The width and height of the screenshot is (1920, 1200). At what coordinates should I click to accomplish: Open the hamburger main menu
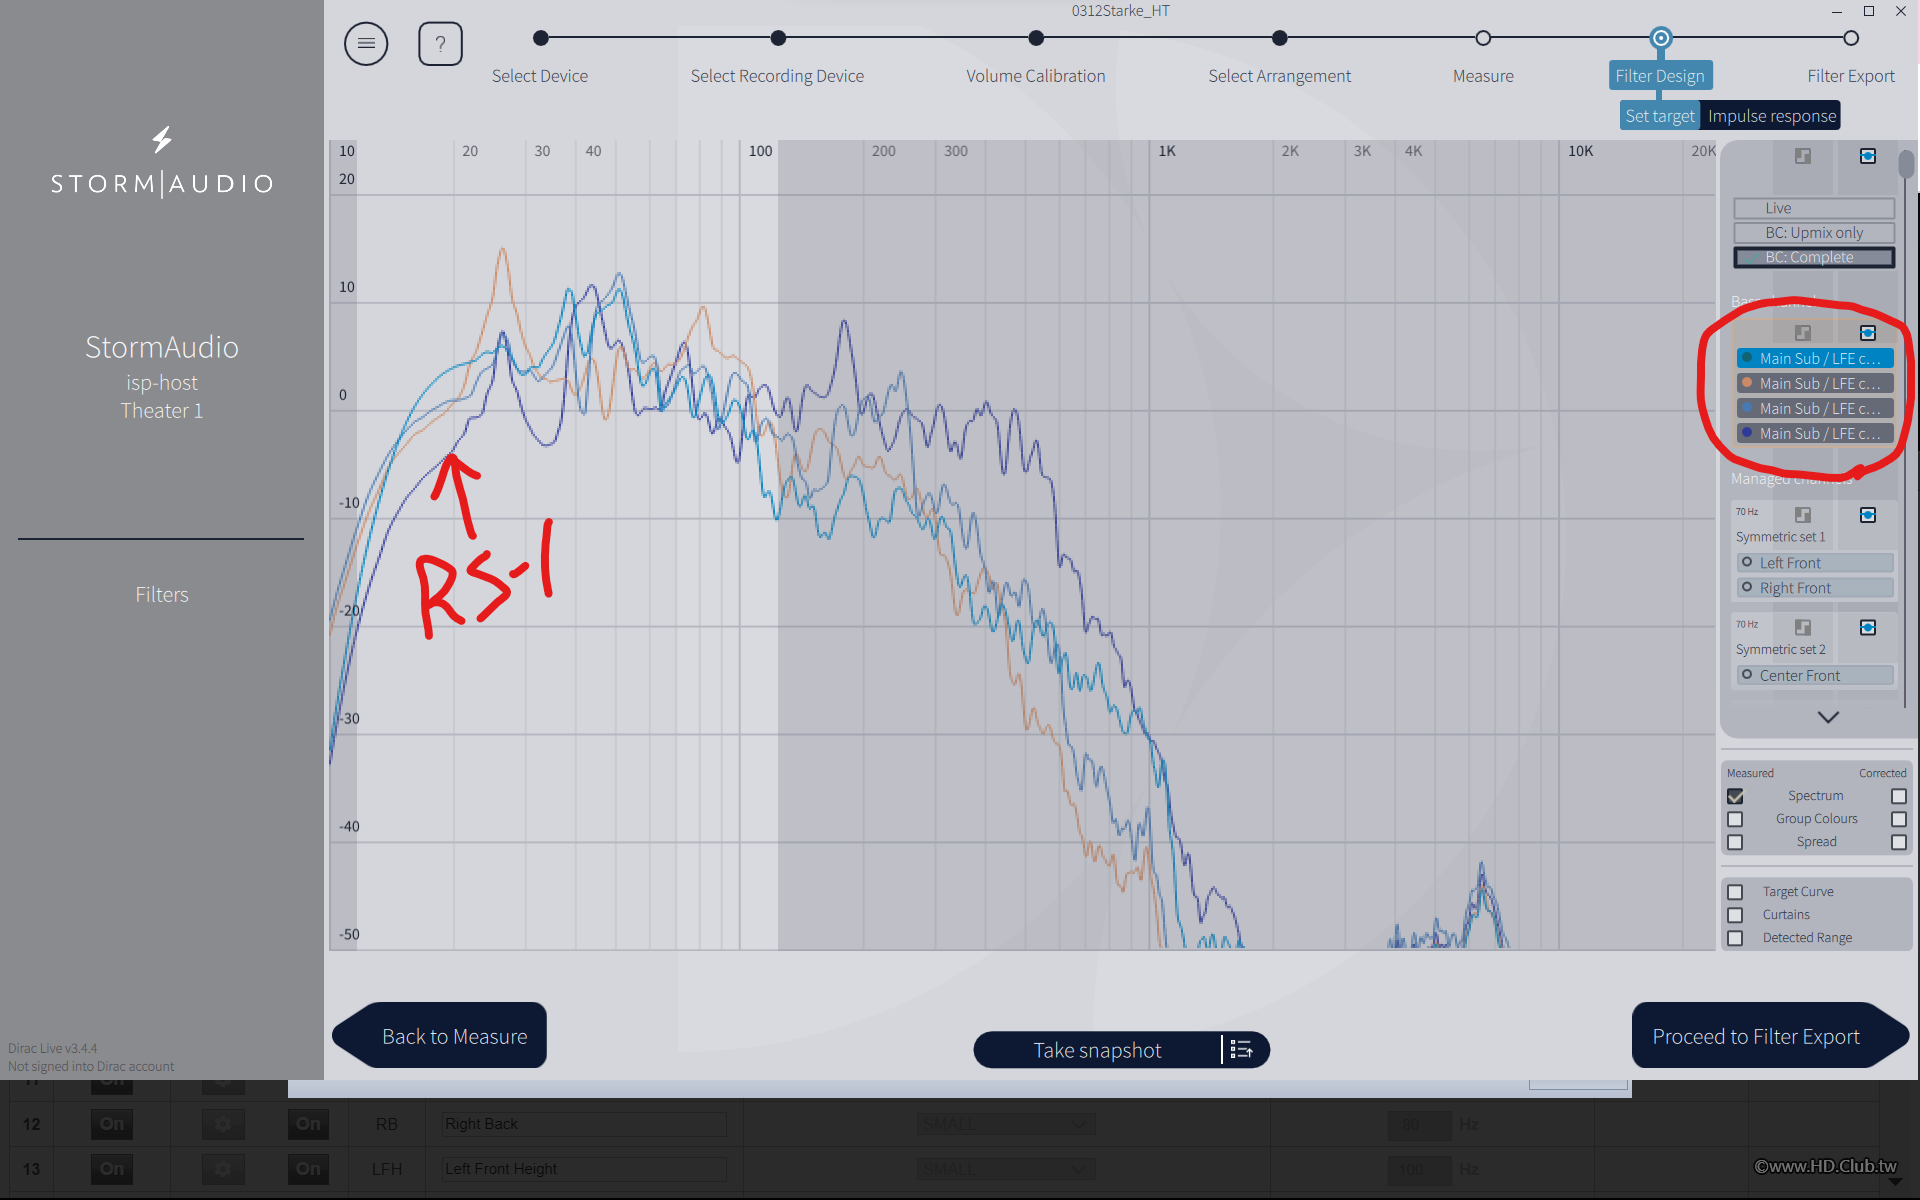pyautogui.click(x=366, y=44)
